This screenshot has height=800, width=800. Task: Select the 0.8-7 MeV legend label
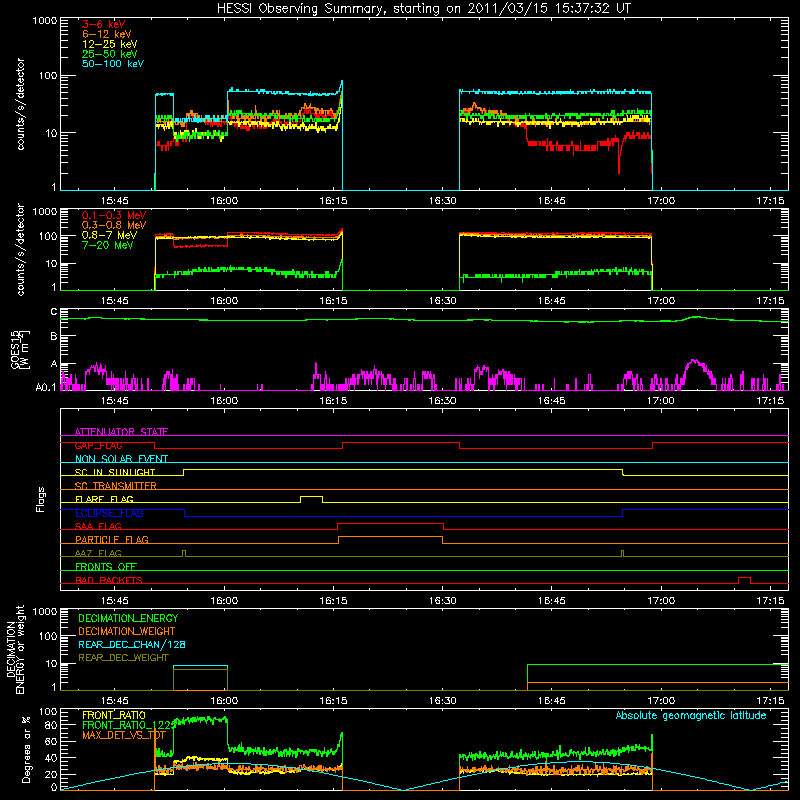point(109,235)
